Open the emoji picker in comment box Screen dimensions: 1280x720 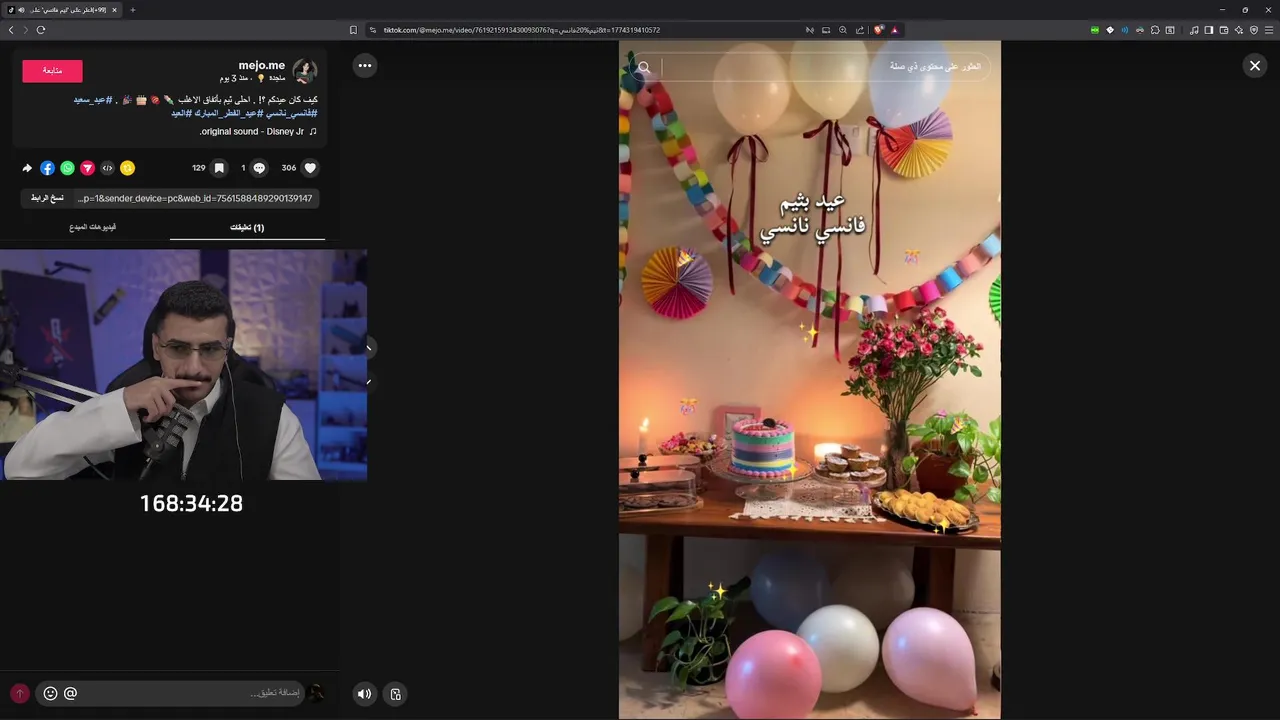50,693
